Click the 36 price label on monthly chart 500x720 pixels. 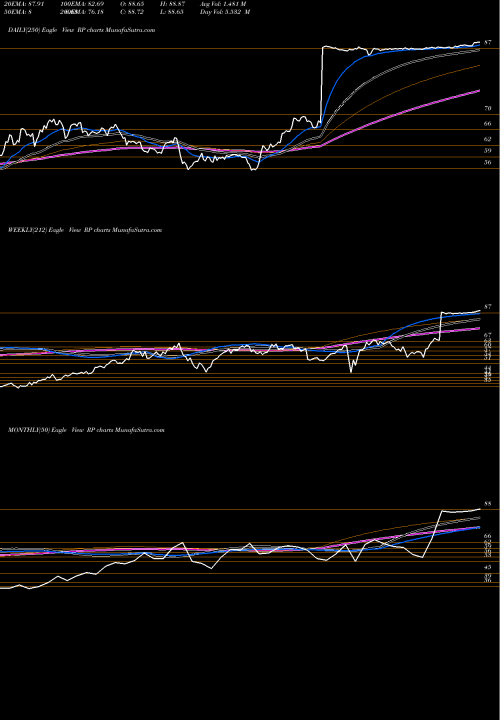pos(488,580)
